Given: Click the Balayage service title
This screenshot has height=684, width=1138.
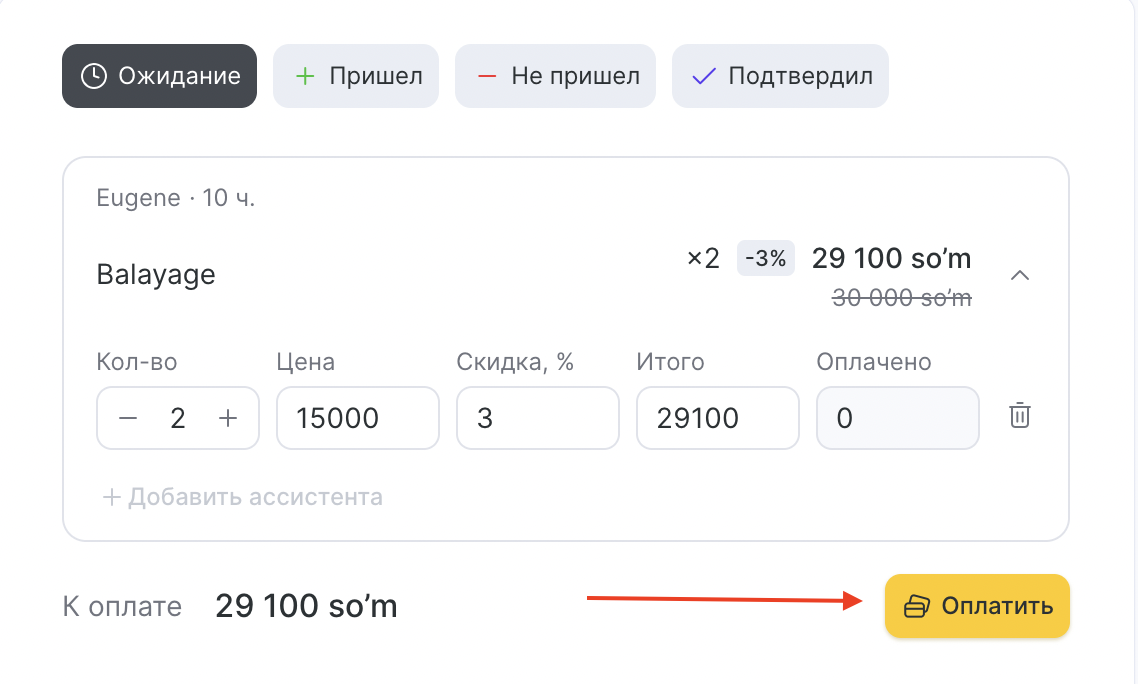Looking at the screenshot, I should [156, 275].
